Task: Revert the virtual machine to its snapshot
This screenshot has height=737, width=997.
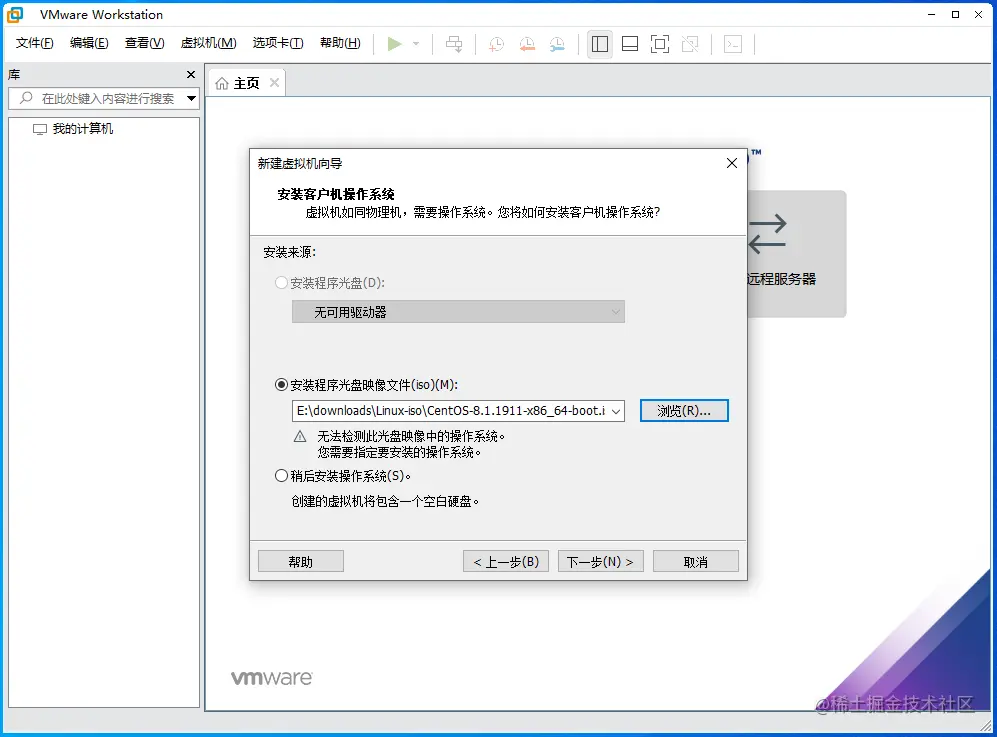Action: [x=527, y=44]
